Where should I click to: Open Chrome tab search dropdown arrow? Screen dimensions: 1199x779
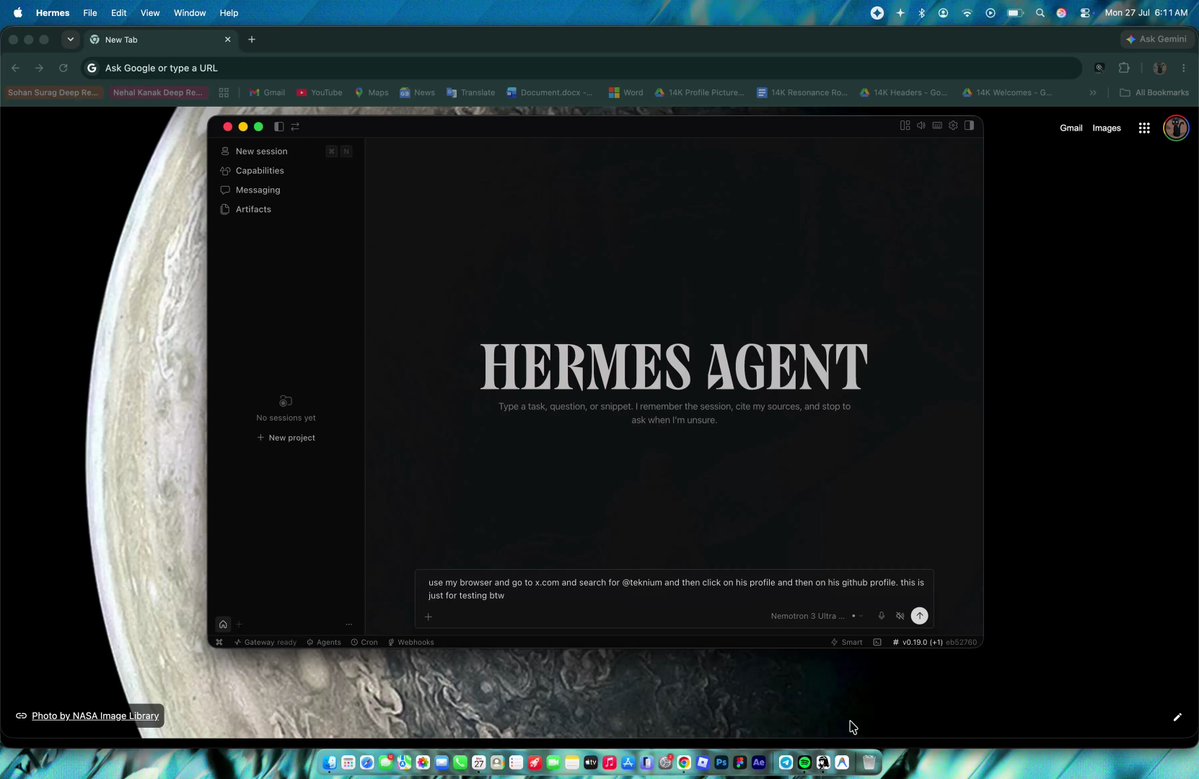(70, 40)
